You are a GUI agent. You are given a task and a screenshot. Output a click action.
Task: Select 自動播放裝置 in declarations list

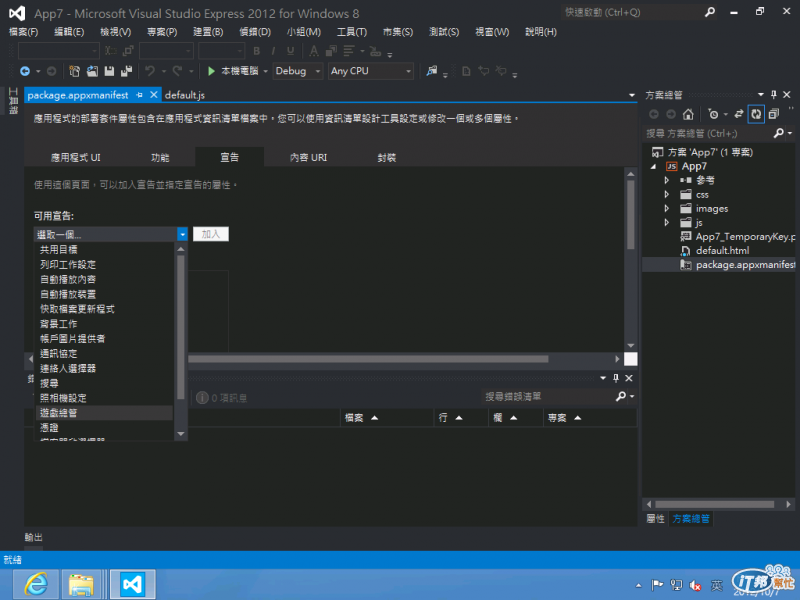(105, 294)
